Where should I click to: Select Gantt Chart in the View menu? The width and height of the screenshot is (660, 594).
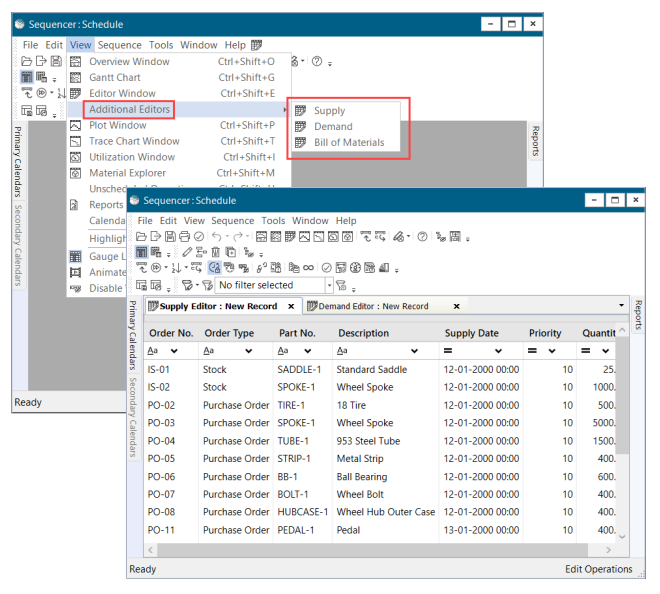tap(178, 77)
